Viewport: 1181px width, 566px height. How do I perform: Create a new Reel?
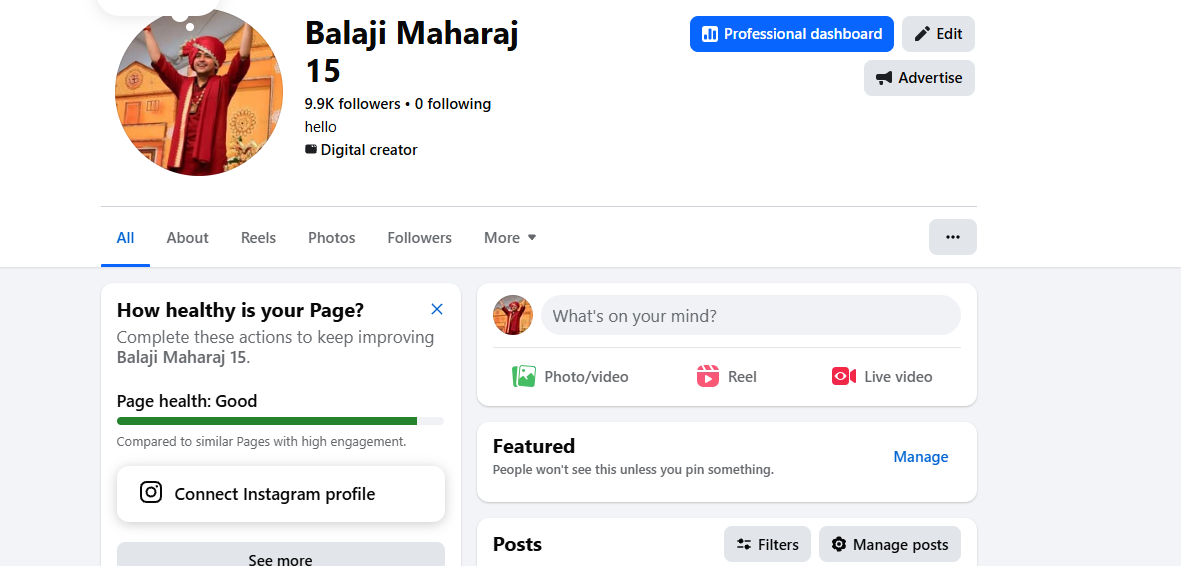727,376
